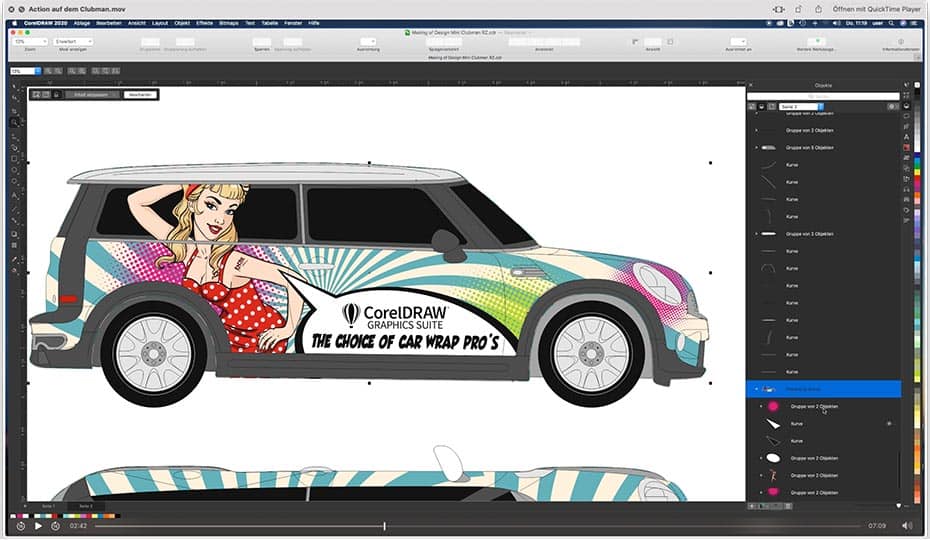
Task: Skip backward in the video player
Action: [x=21, y=526]
